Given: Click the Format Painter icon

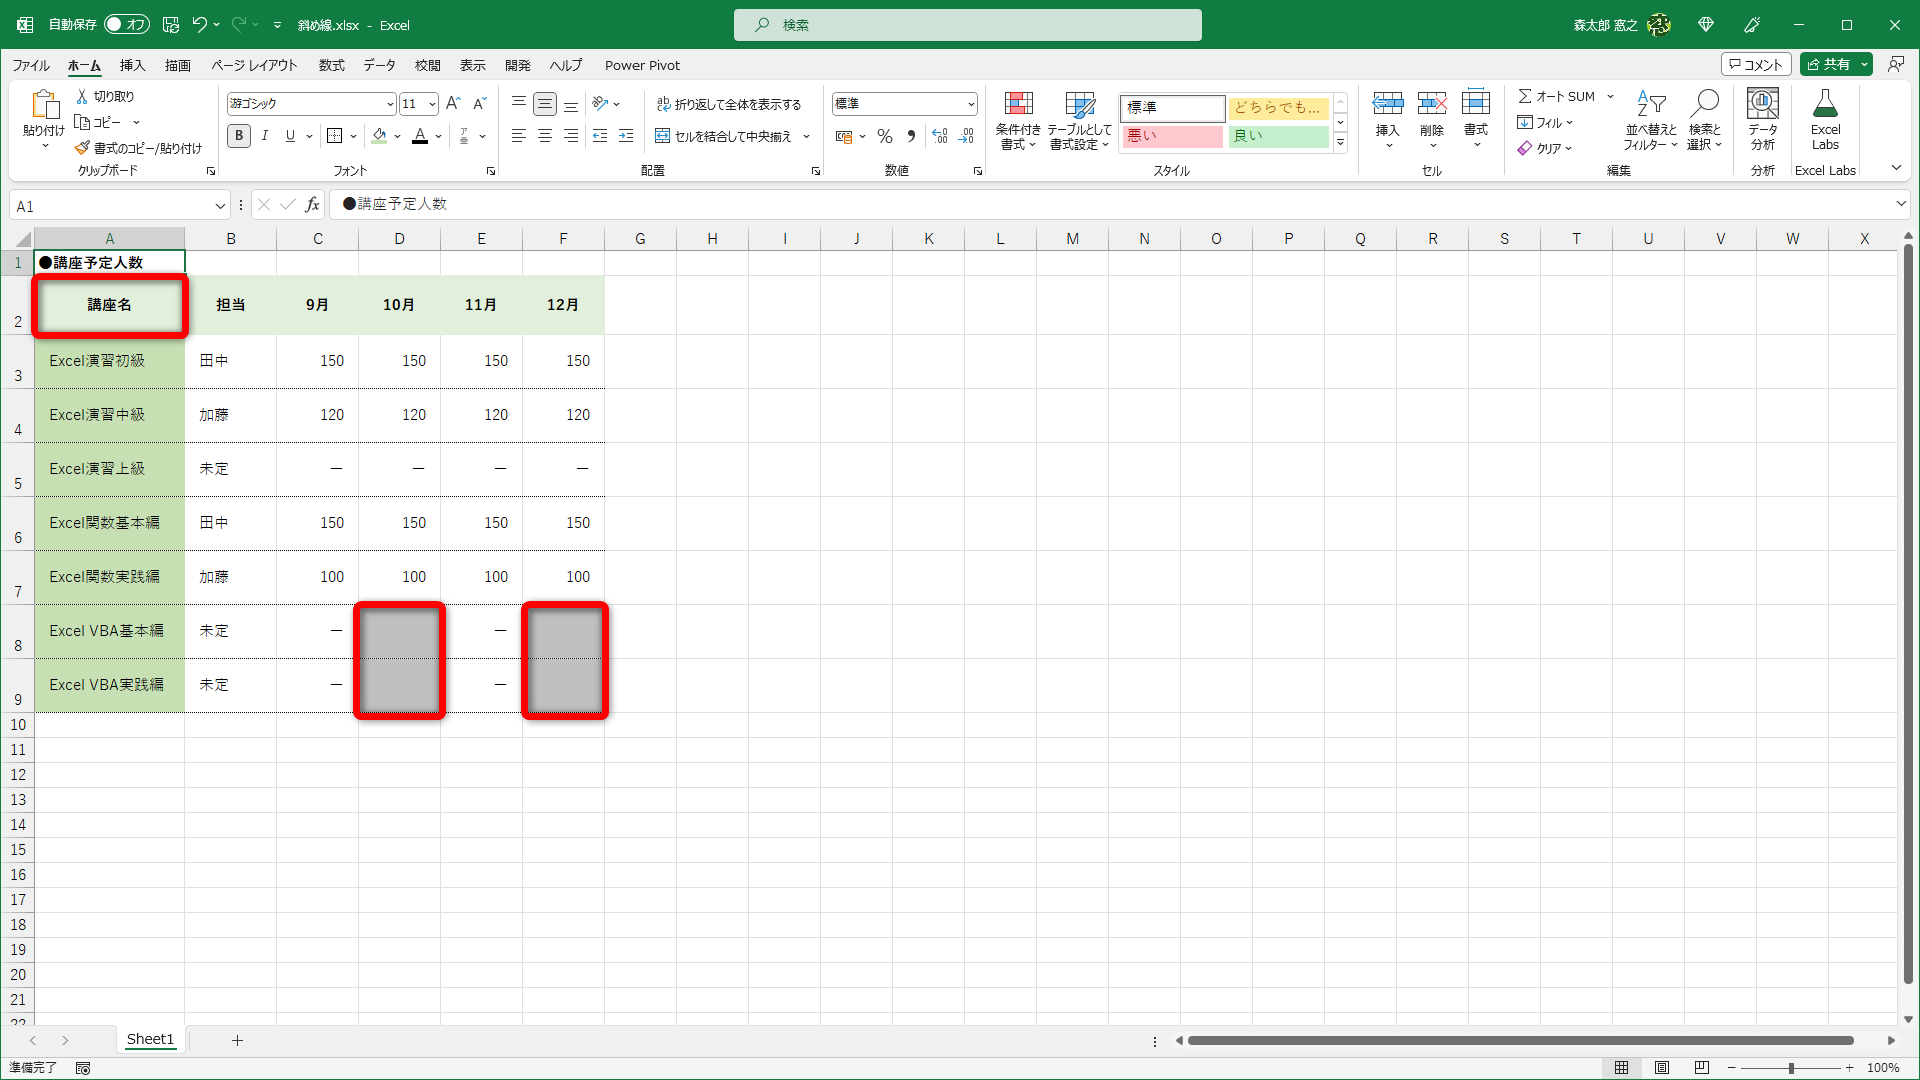Looking at the screenshot, I should coord(83,148).
